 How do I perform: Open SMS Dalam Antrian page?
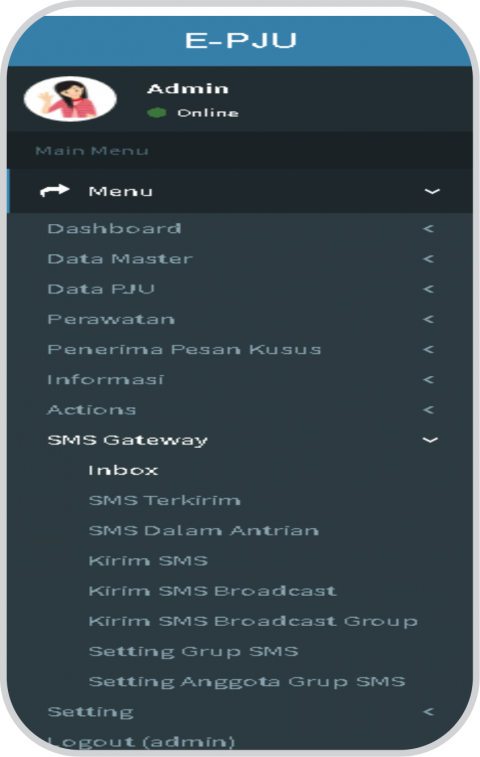click(x=204, y=531)
